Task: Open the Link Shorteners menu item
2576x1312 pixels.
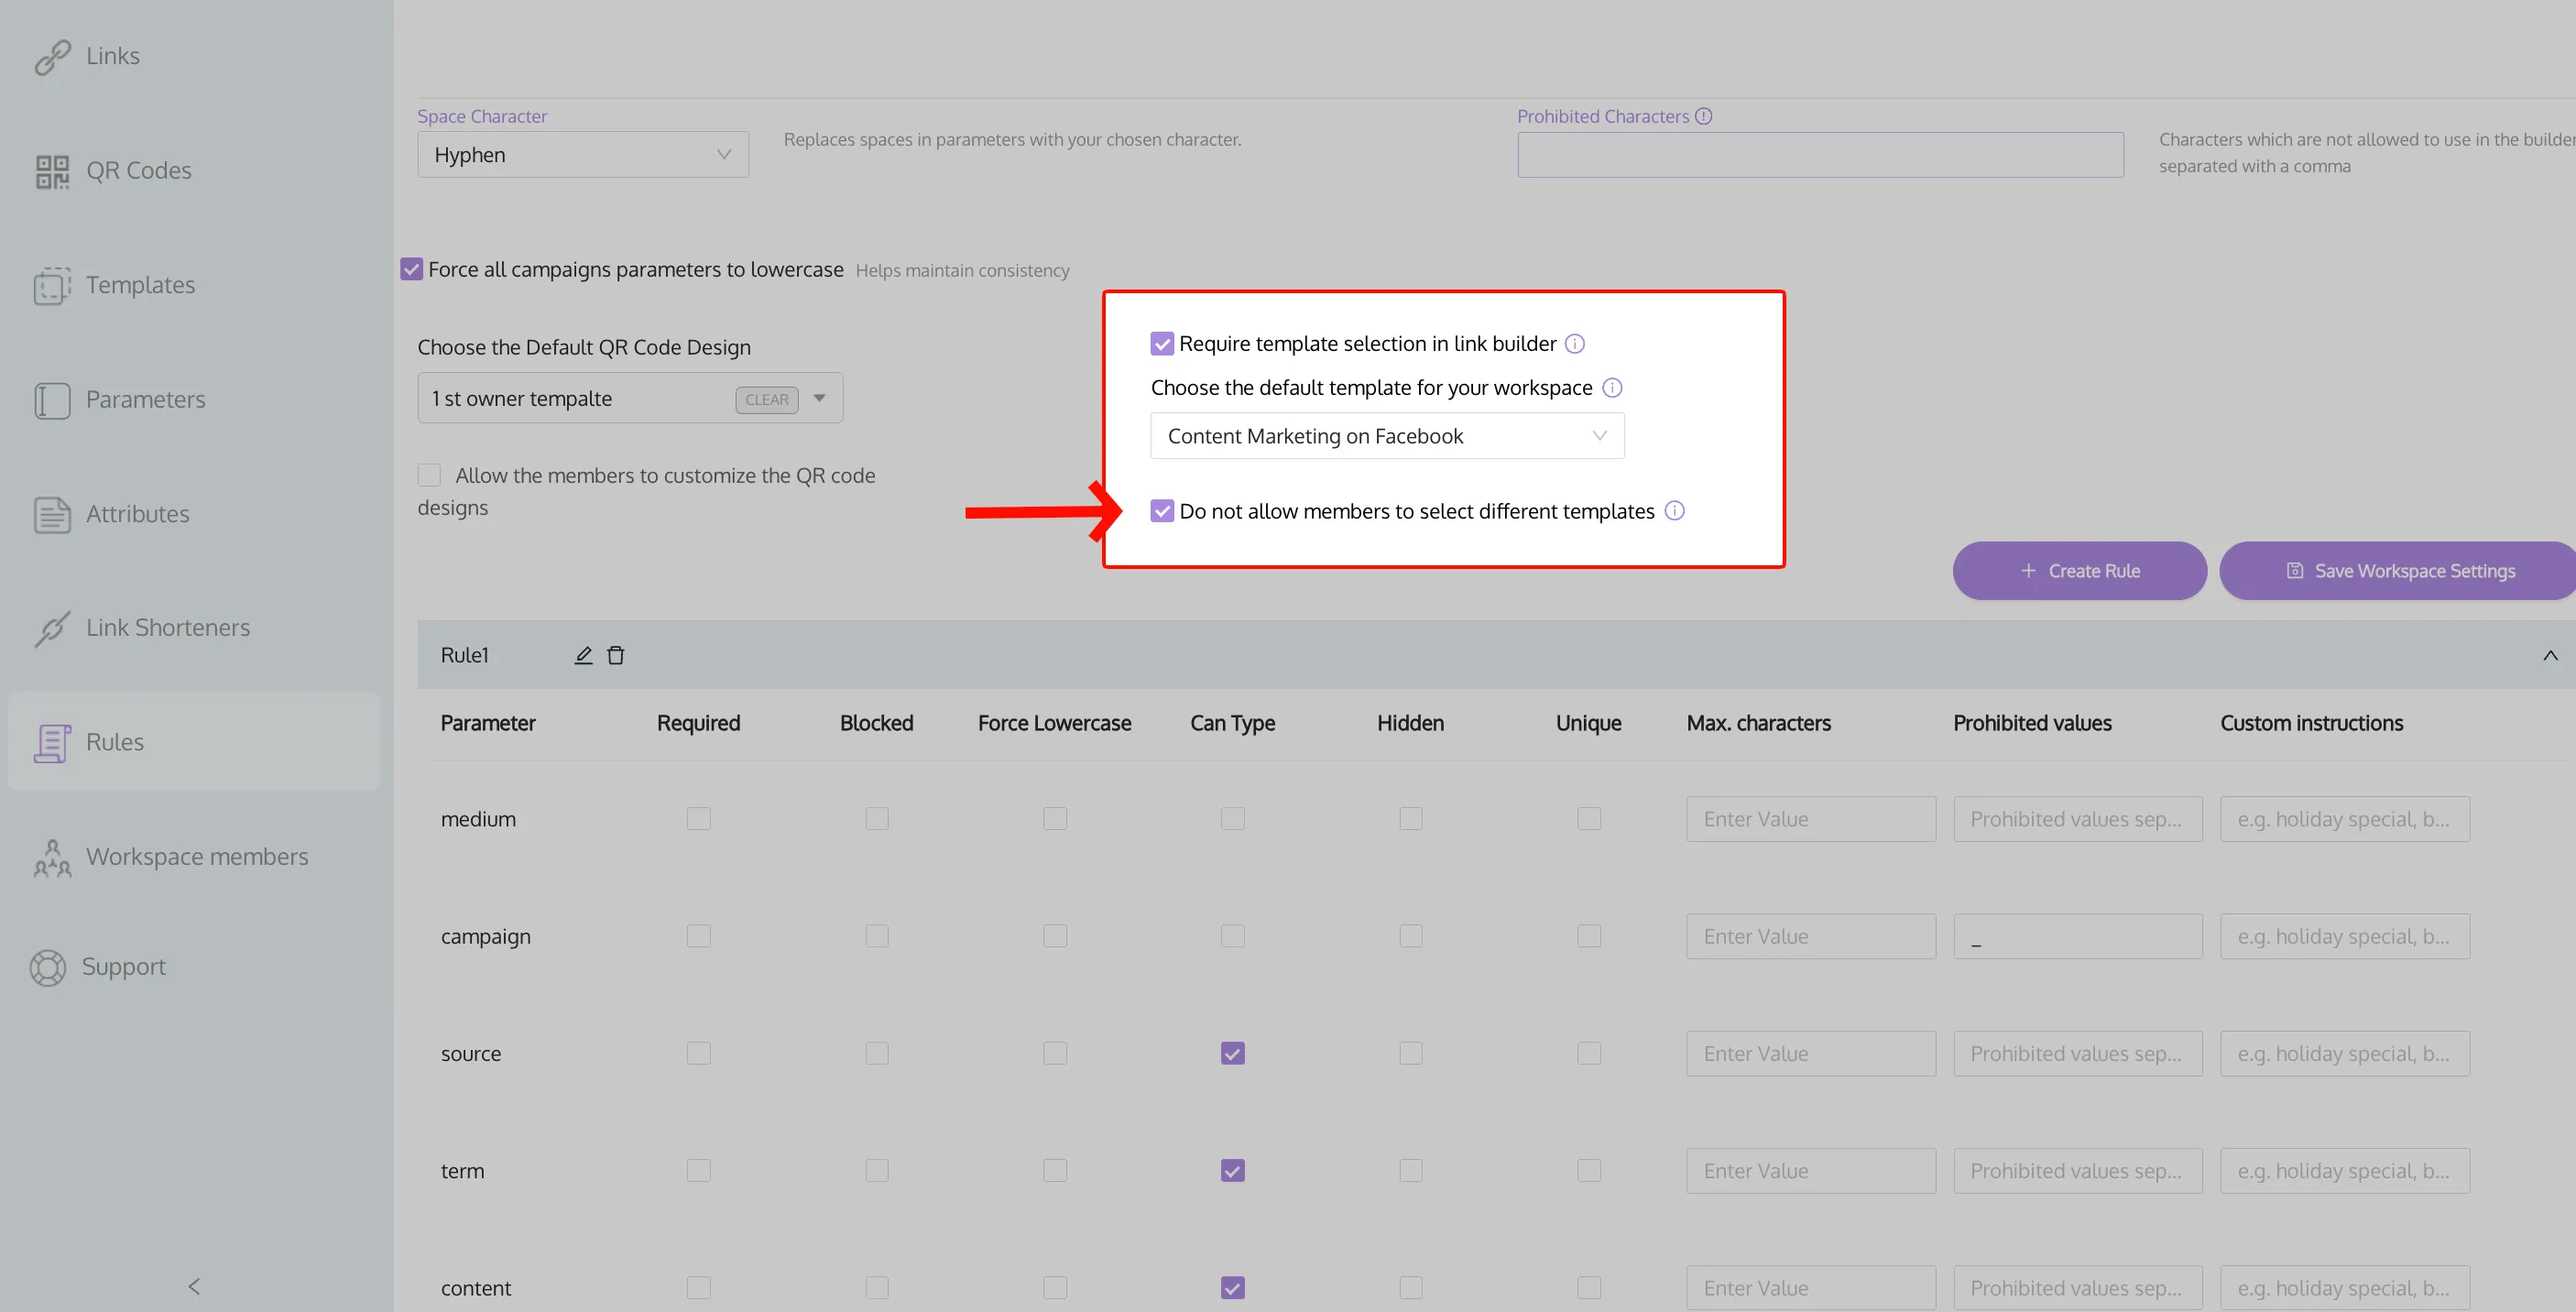Action: (167, 627)
